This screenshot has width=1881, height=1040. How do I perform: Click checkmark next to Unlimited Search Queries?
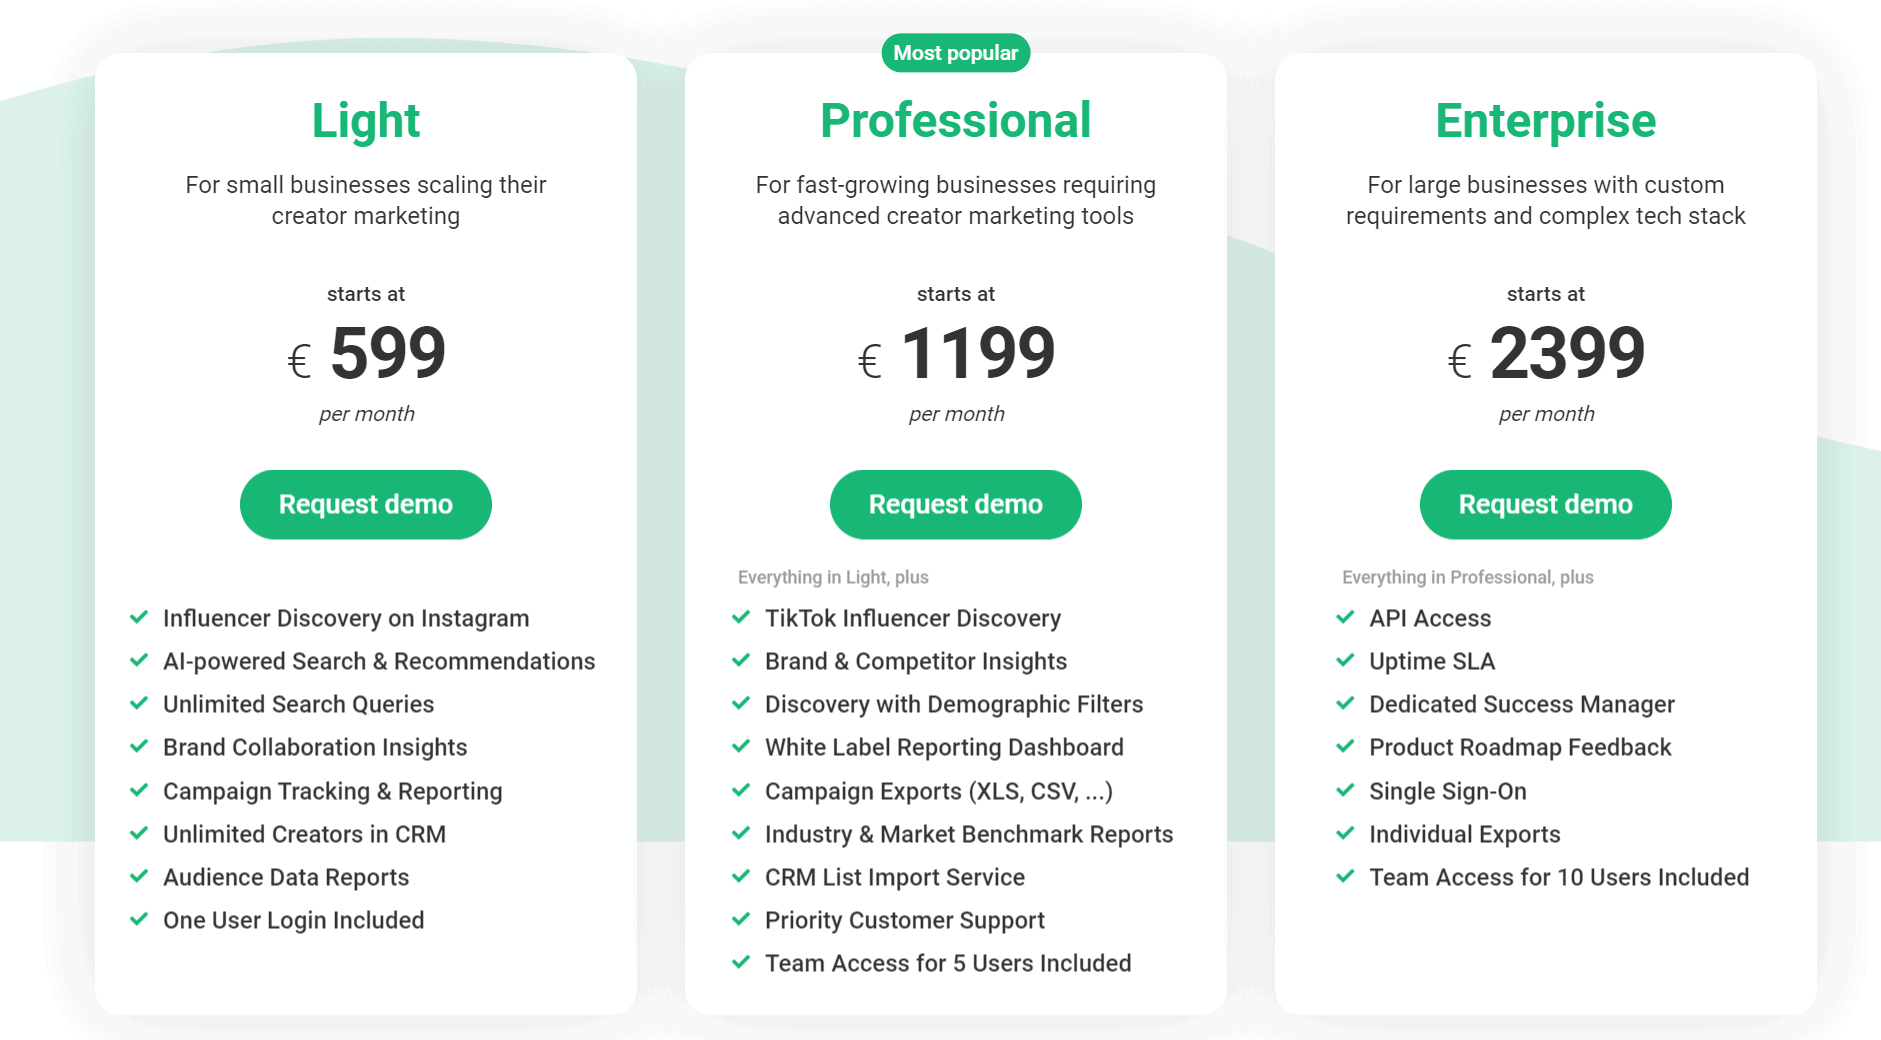tap(139, 703)
